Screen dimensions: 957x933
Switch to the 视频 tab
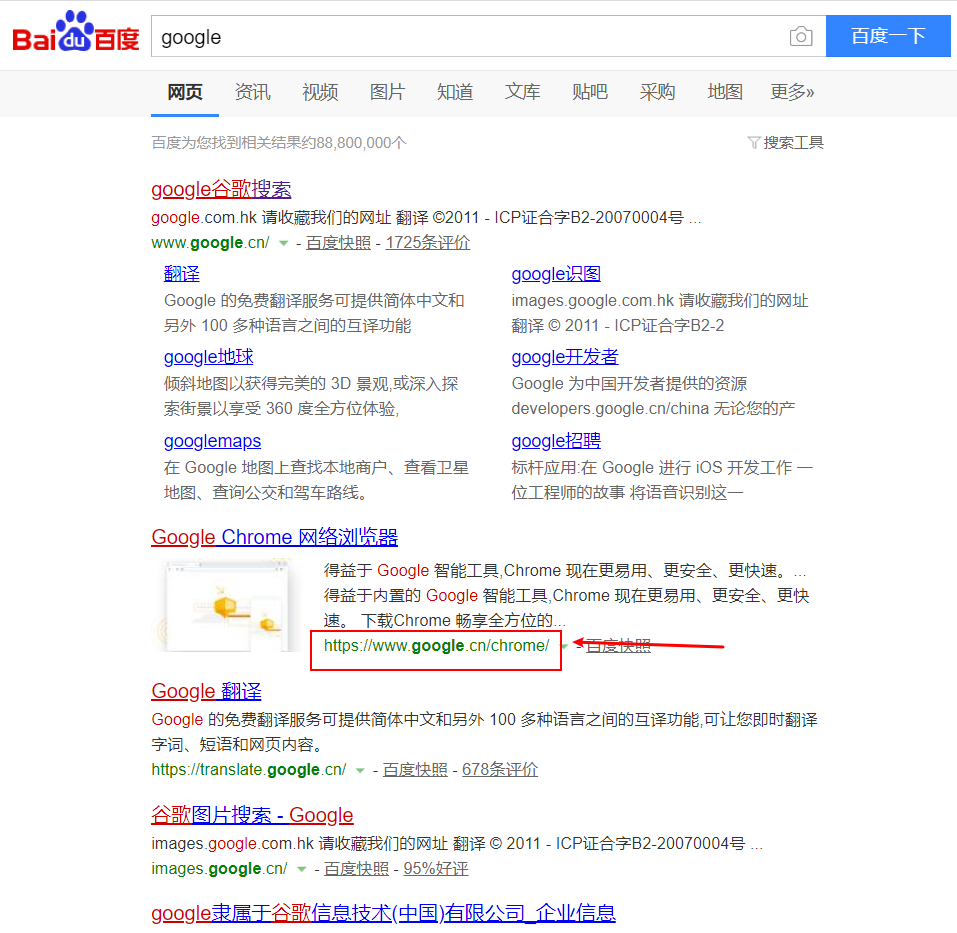(320, 92)
